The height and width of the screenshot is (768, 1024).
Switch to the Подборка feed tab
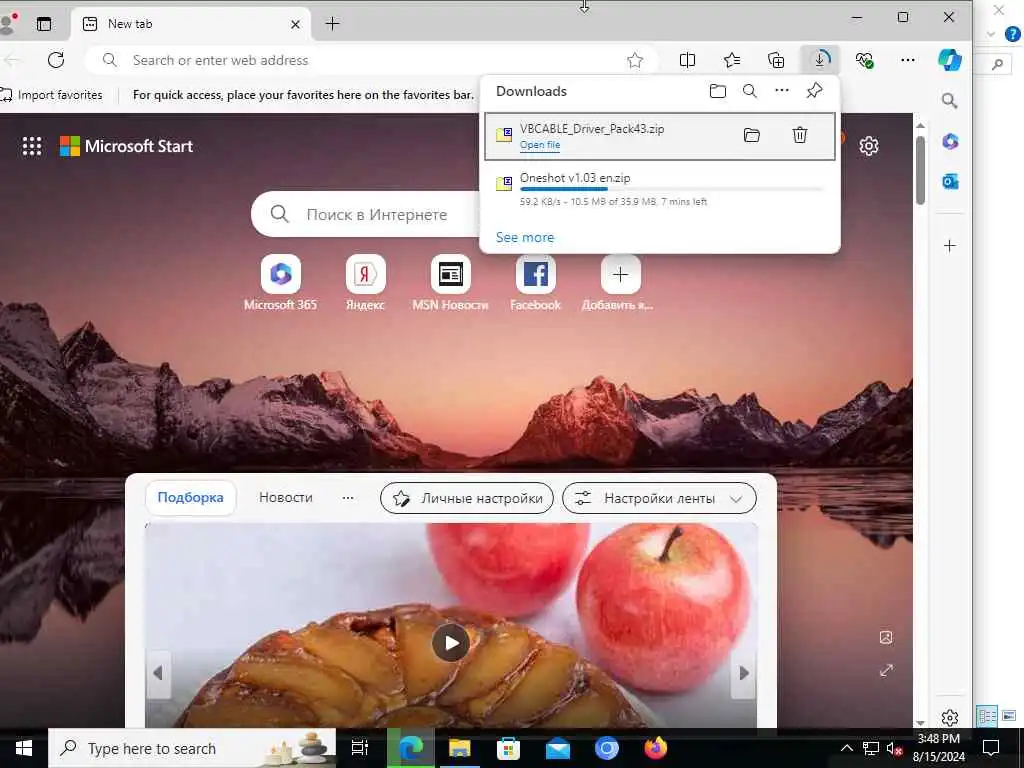click(x=191, y=498)
